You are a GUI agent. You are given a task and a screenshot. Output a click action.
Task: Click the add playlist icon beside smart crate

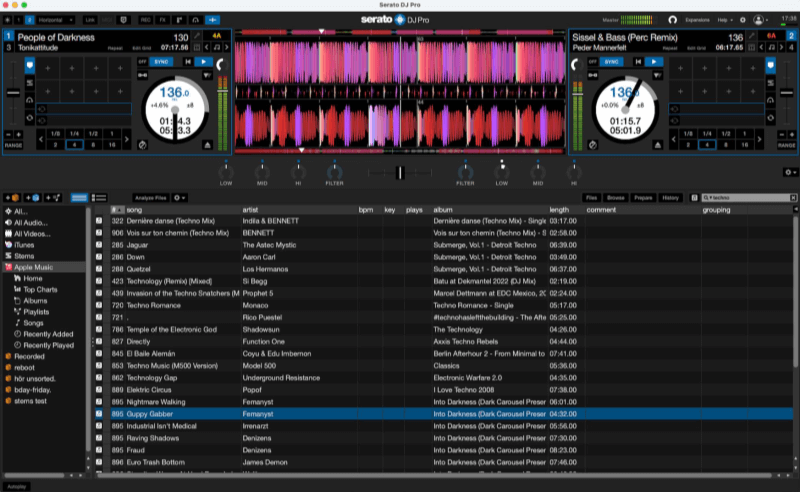tap(53, 198)
